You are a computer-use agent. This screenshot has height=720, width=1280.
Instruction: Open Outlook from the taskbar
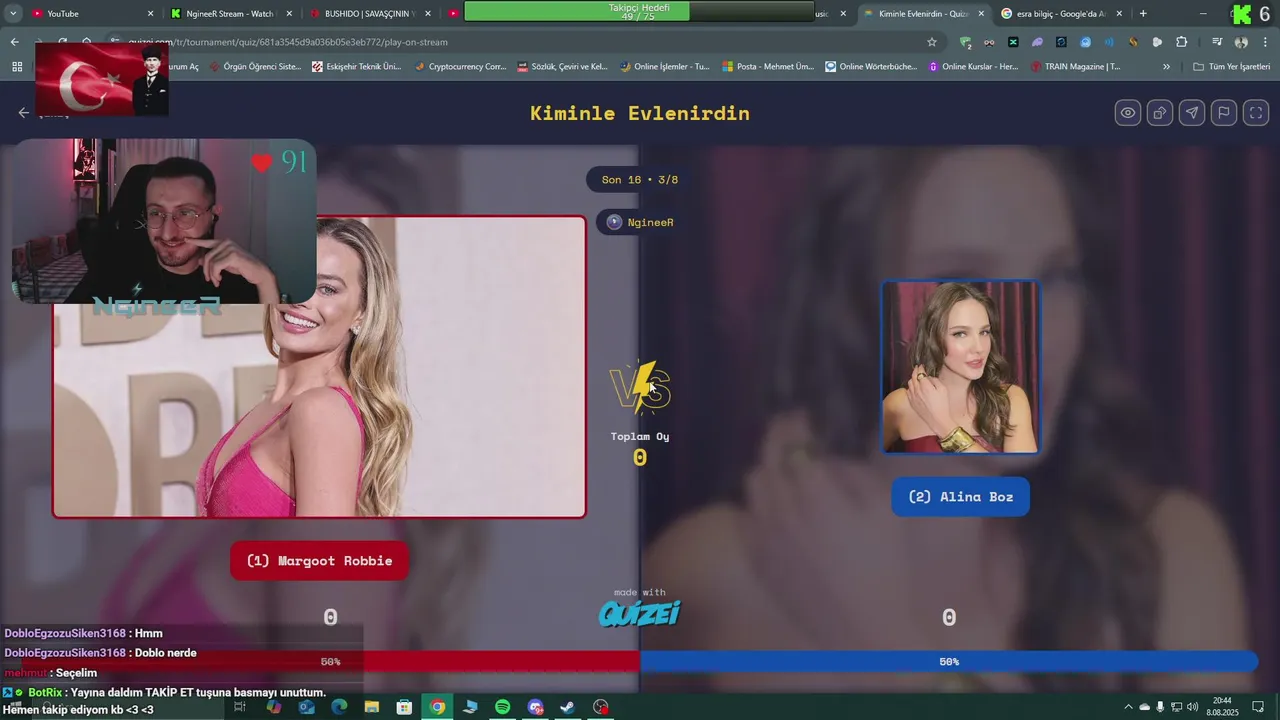click(x=306, y=707)
